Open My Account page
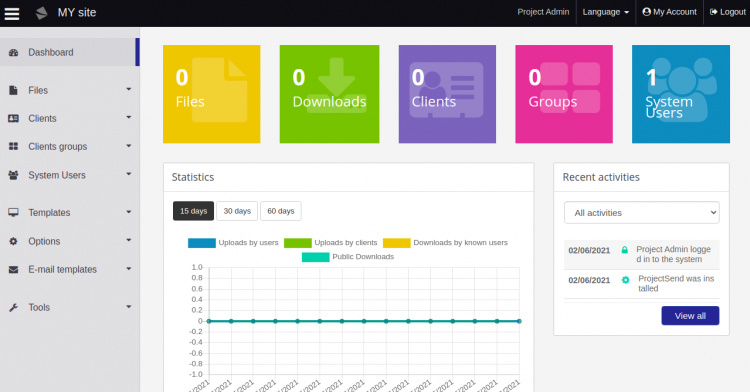 pyautogui.click(x=670, y=12)
